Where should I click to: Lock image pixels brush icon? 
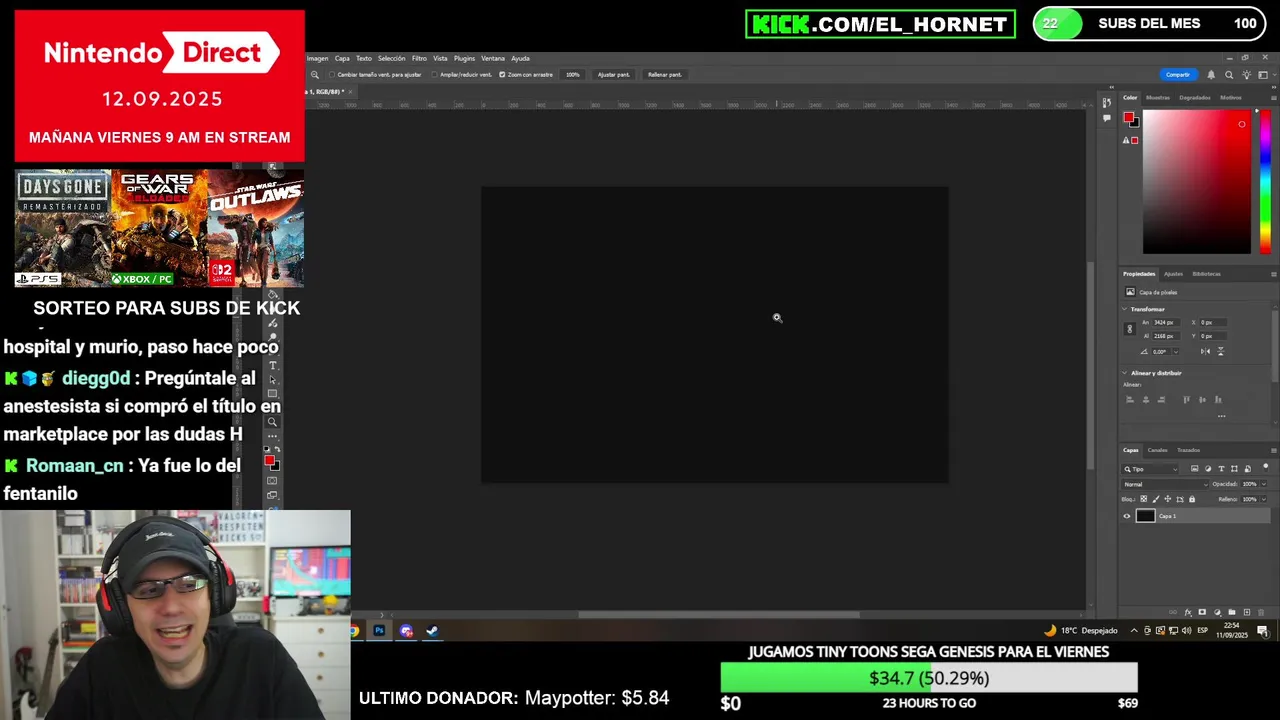[x=1156, y=499]
